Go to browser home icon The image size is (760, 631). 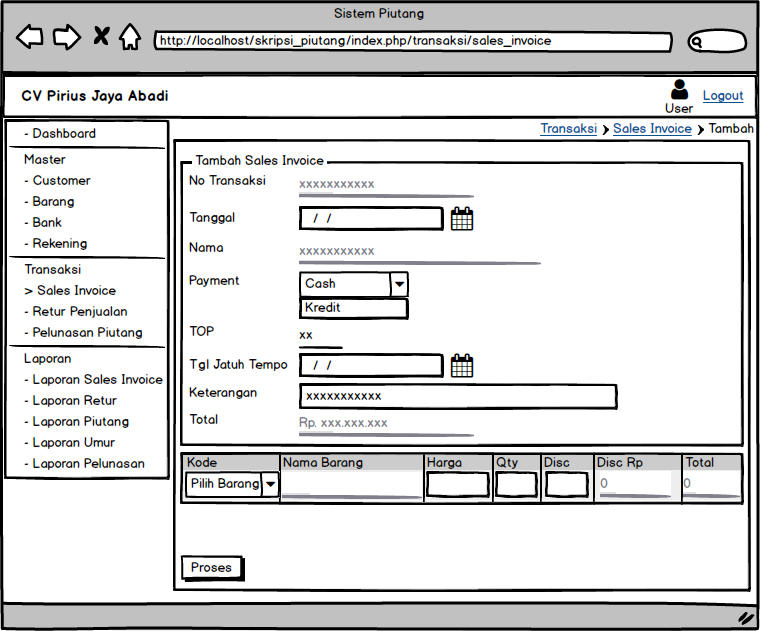(x=130, y=37)
